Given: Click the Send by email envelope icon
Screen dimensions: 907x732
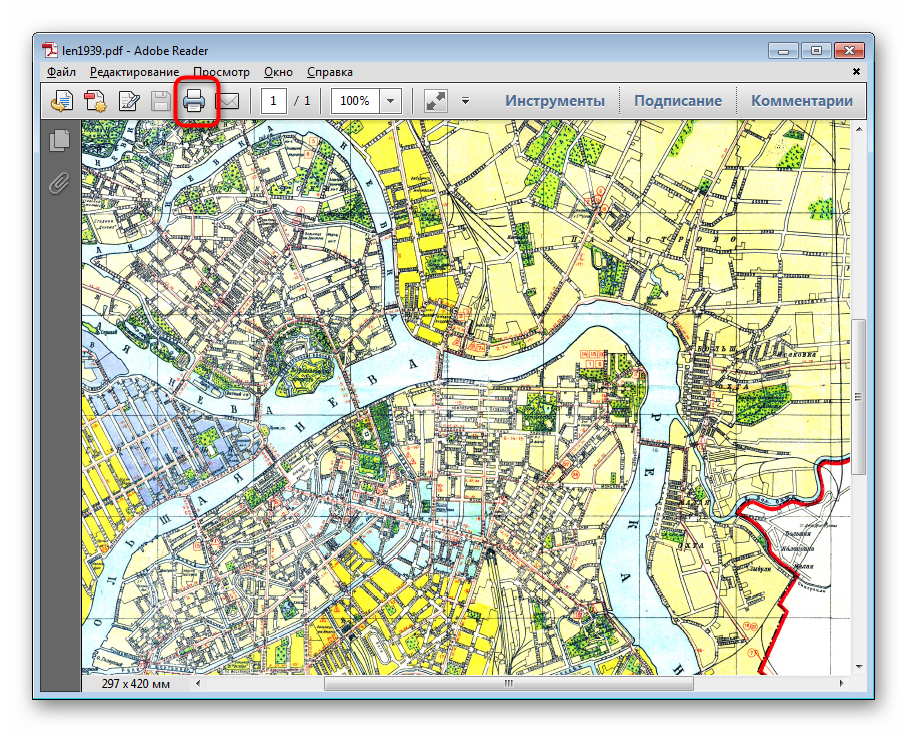Looking at the screenshot, I should [x=229, y=101].
